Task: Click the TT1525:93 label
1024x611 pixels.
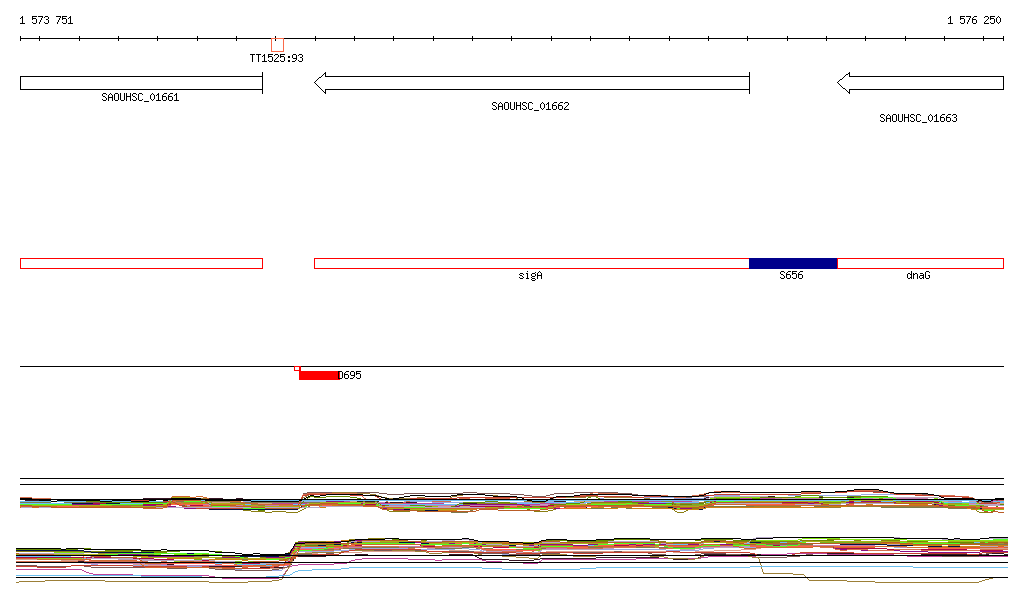Action: (x=276, y=58)
